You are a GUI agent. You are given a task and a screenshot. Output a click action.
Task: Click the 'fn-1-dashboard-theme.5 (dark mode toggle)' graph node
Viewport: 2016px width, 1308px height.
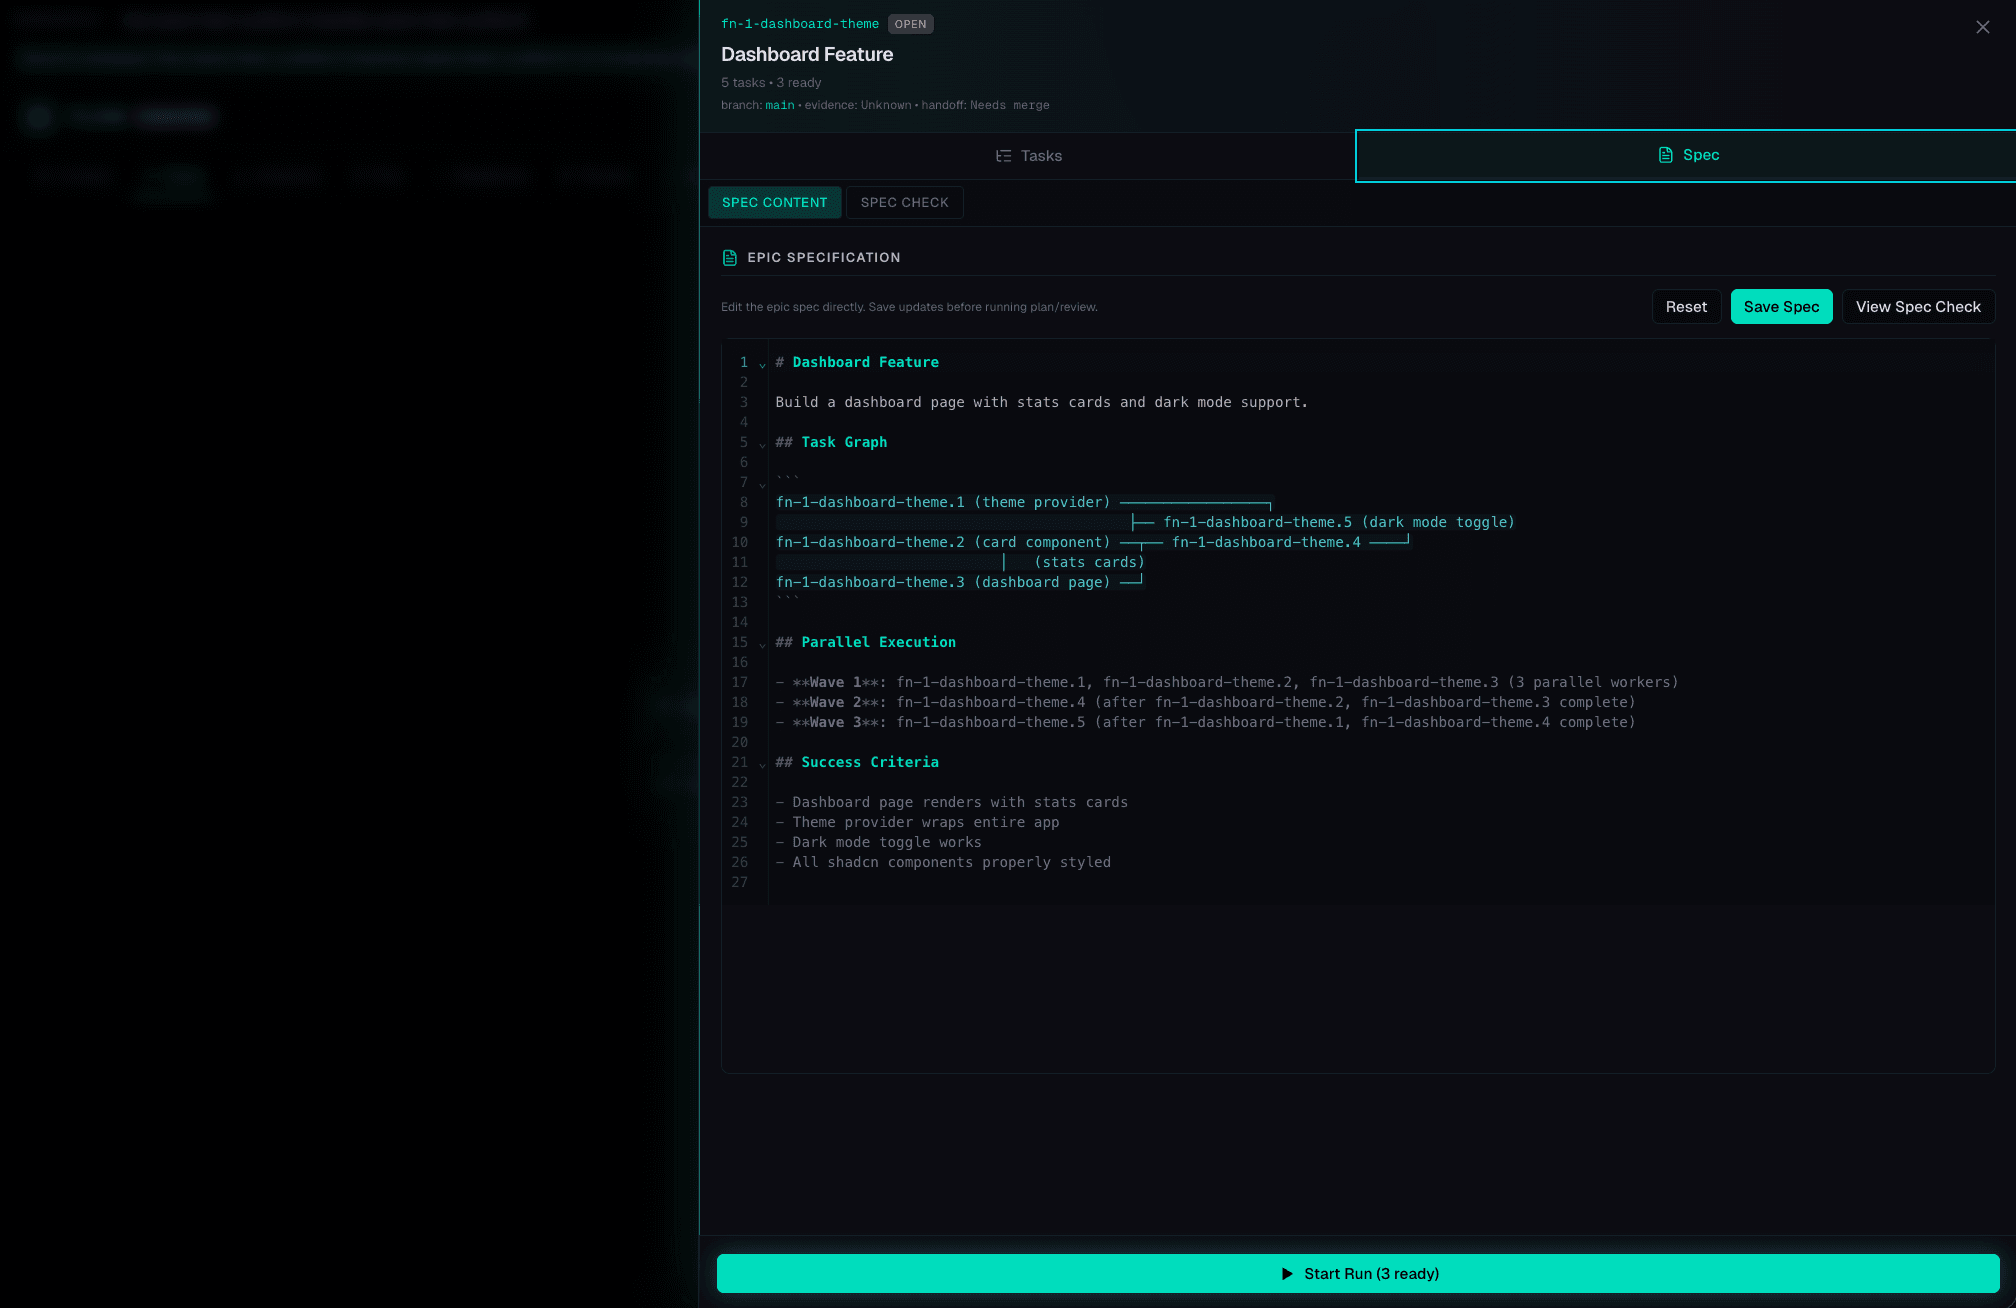pos(1339,522)
